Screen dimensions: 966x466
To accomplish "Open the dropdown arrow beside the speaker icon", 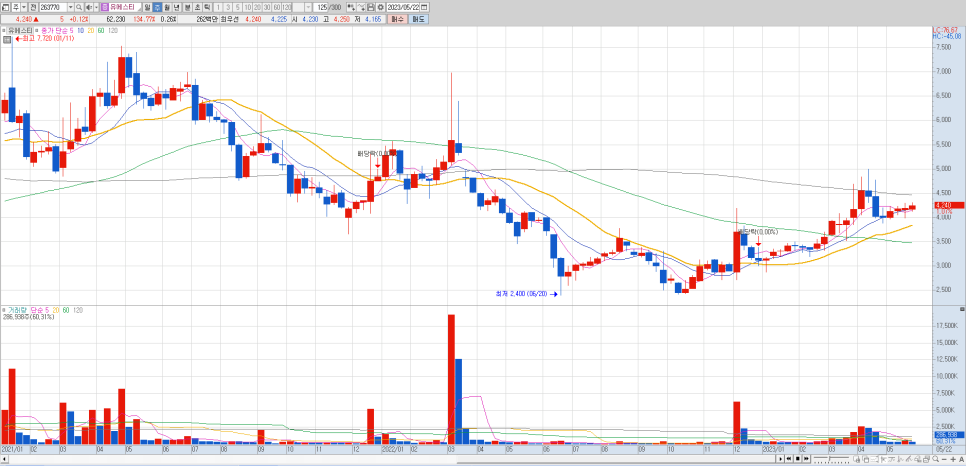I will 96,7.
